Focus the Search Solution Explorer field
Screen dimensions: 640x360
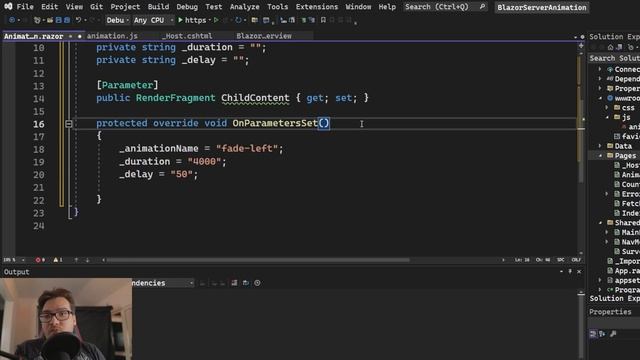tap(614, 58)
